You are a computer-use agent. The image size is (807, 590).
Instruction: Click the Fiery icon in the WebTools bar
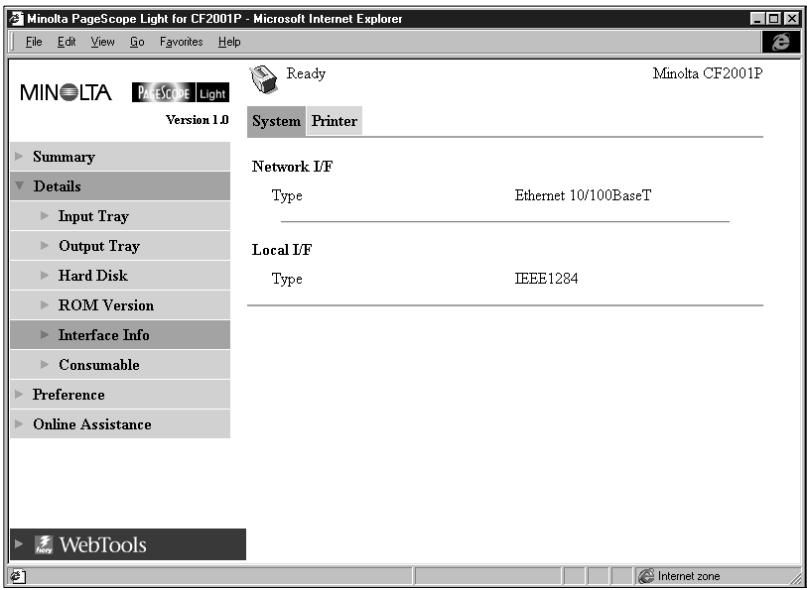click(44, 545)
